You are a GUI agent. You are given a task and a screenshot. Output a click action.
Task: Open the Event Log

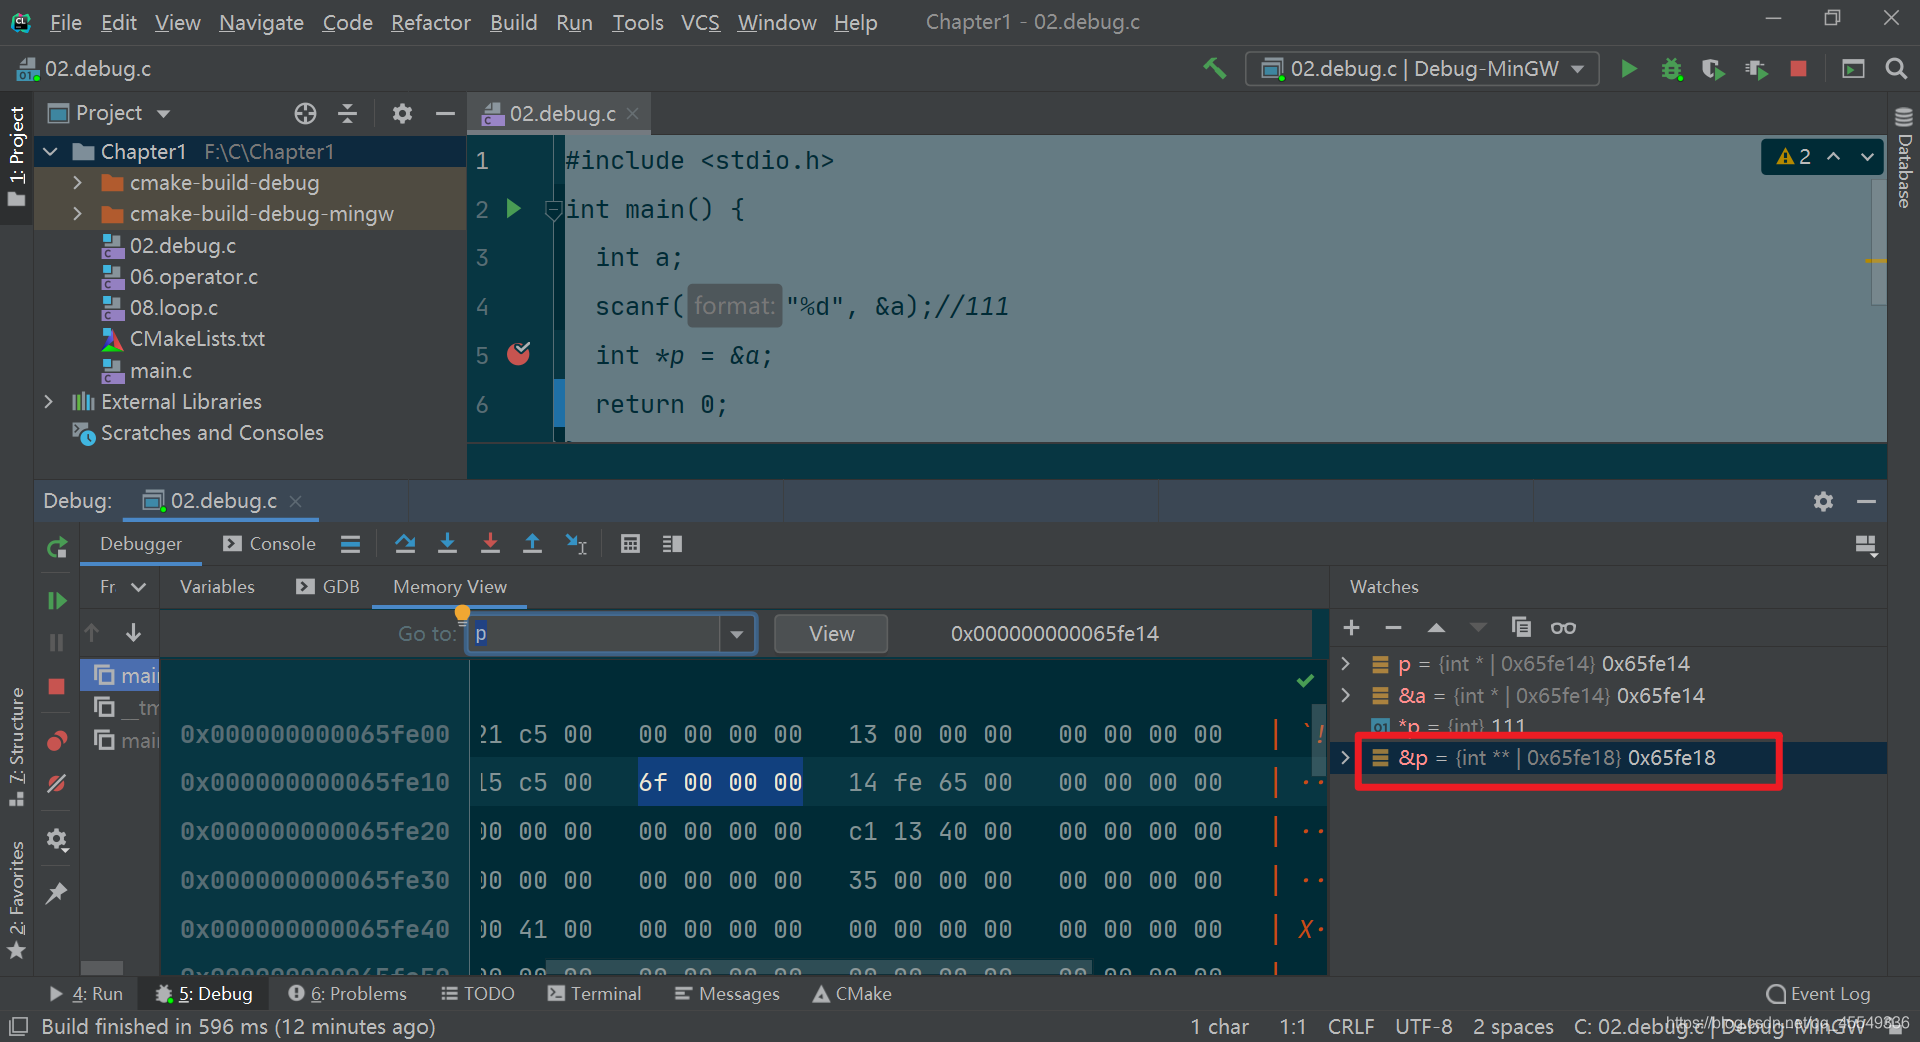[x=1818, y=993]
